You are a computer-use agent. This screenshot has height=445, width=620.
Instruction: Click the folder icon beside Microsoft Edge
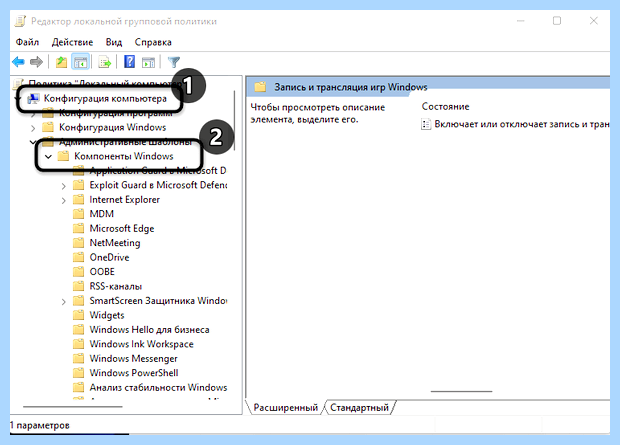[79, 229]
